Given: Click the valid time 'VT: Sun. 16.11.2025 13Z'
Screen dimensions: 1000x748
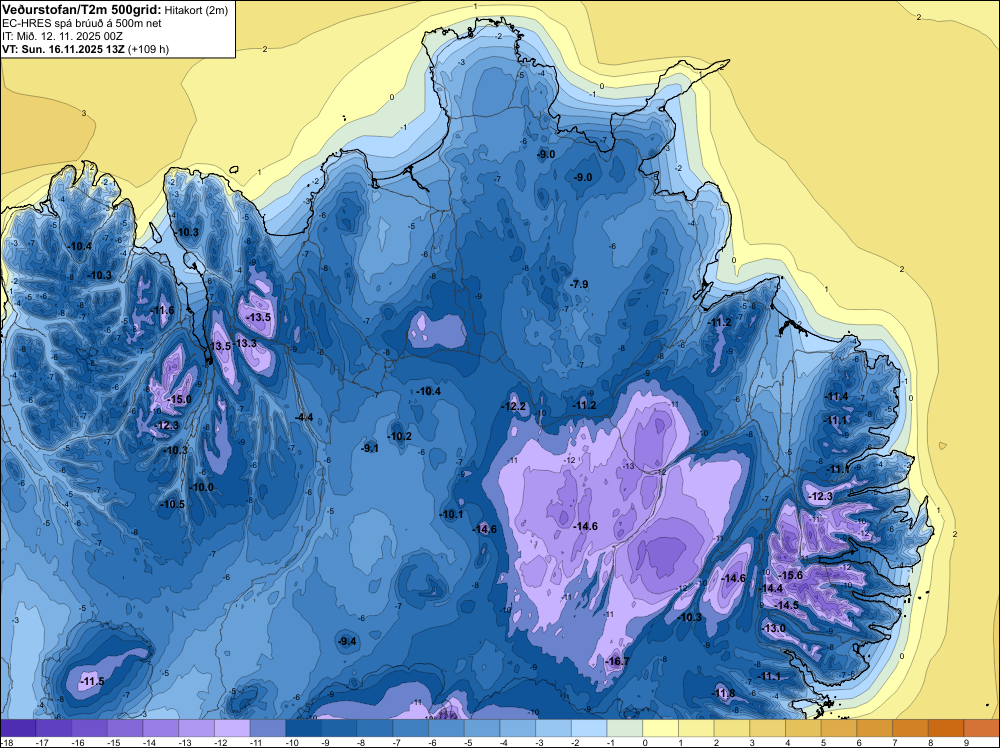Looking at the screenshot, I should click(64, 49).
